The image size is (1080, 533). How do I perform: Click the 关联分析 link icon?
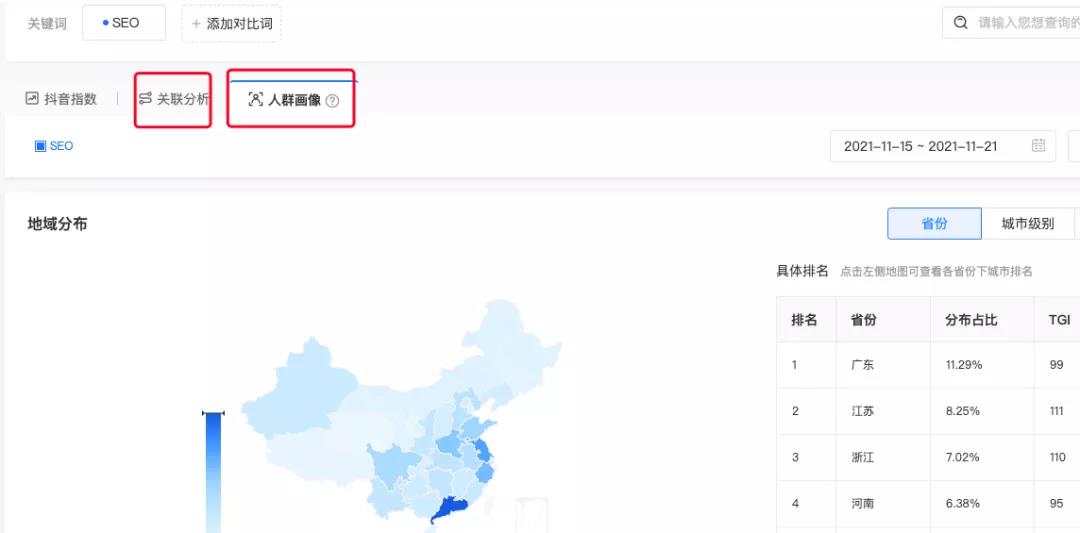145,99
